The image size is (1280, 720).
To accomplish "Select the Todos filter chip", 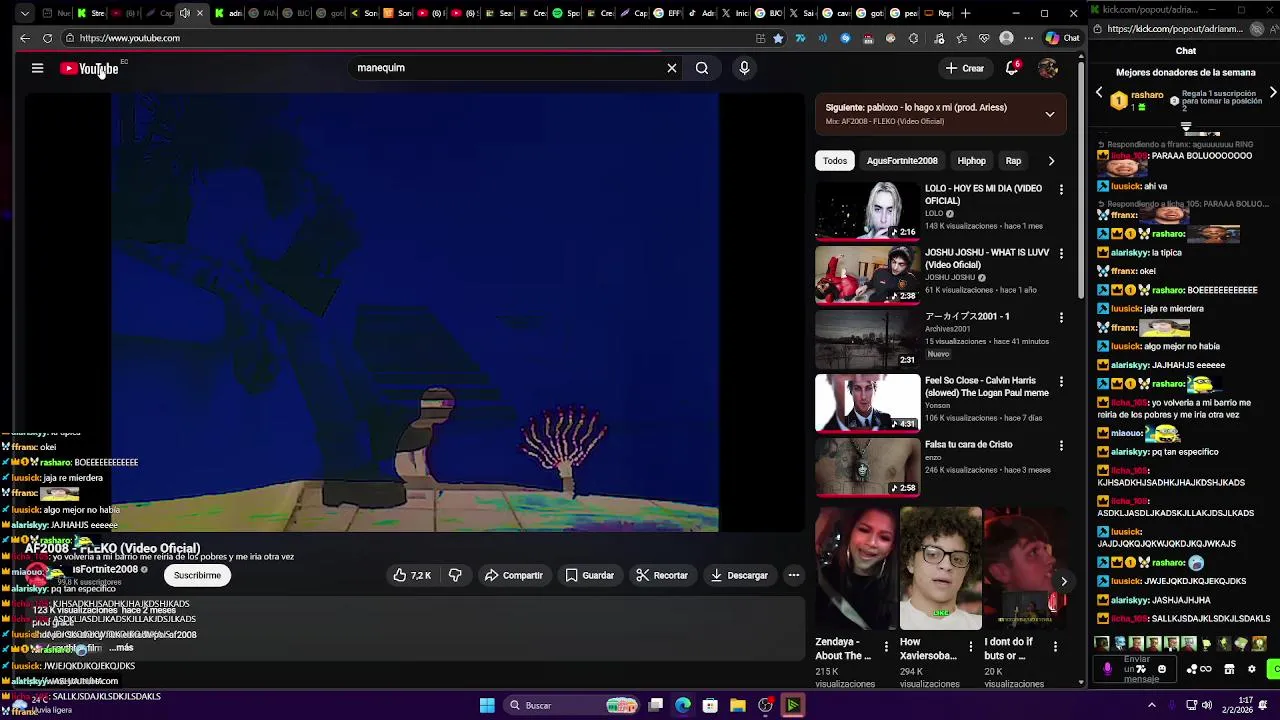I will coord(835,161).
